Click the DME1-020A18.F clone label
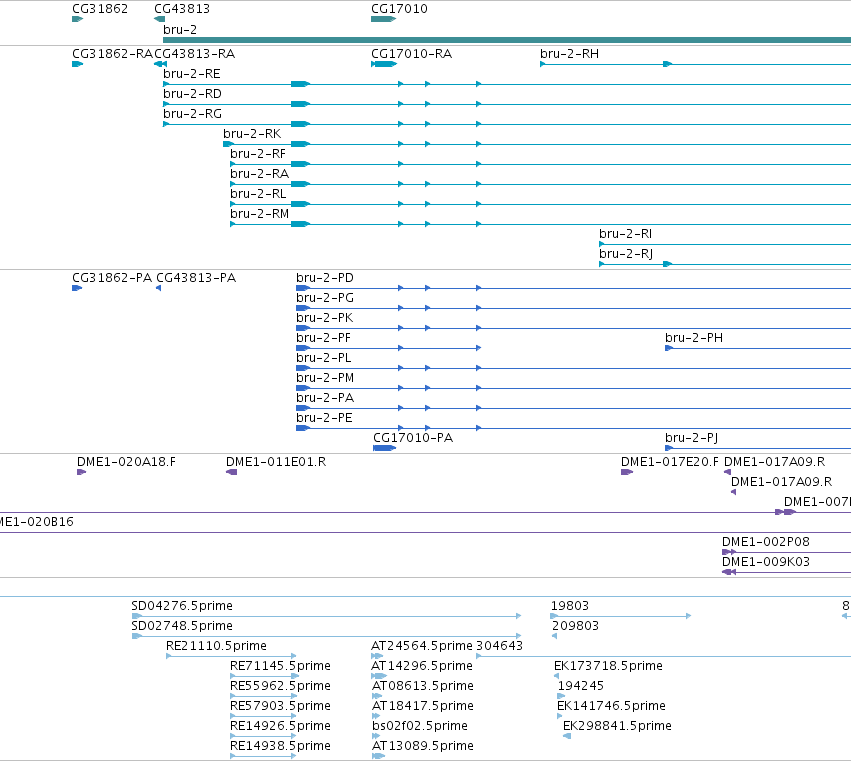The height and width of the screenshot is (761, 851). coord(126,462)
